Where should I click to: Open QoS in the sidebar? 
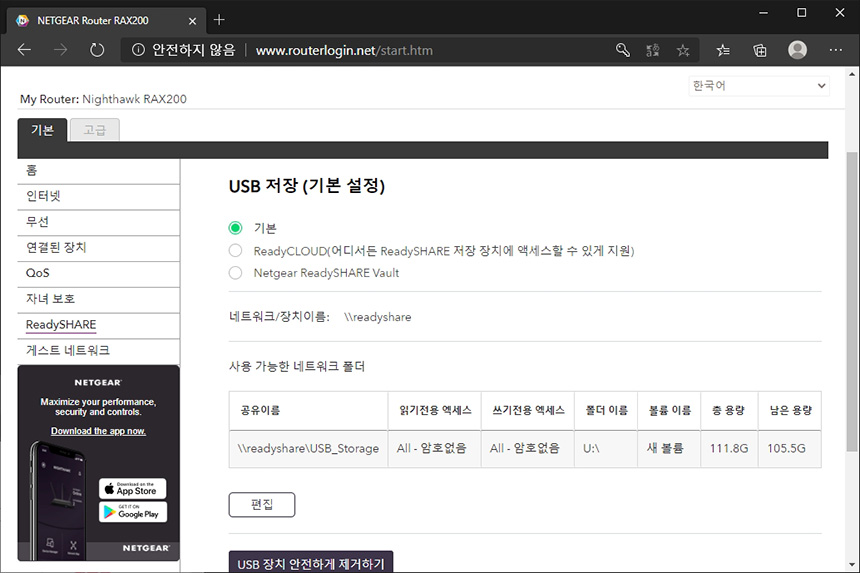click(99, 274)
